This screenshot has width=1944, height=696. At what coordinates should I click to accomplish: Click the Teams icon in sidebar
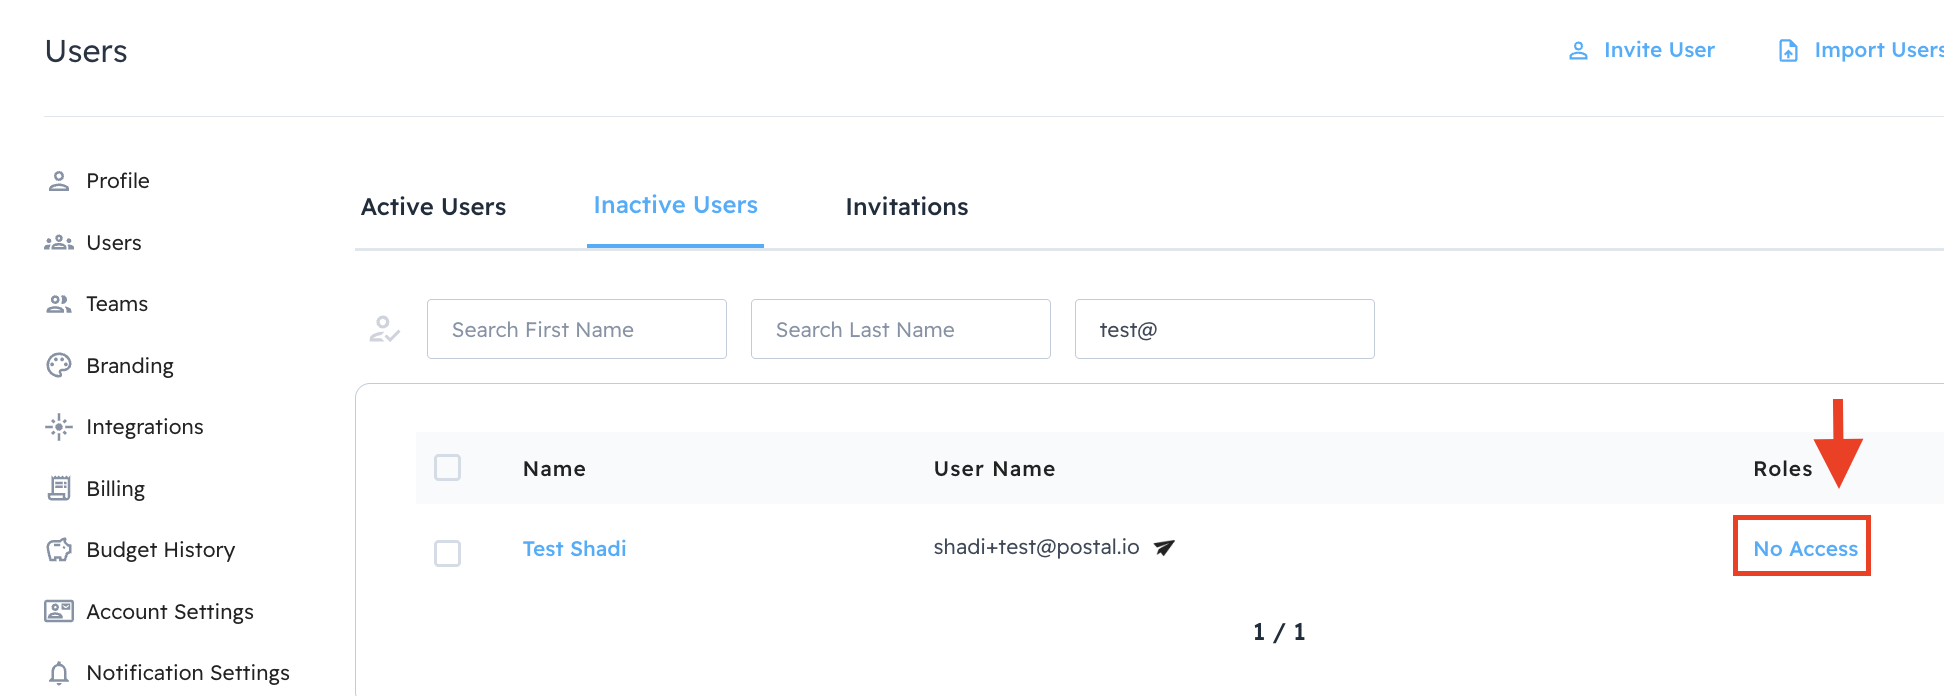point(59,304)
